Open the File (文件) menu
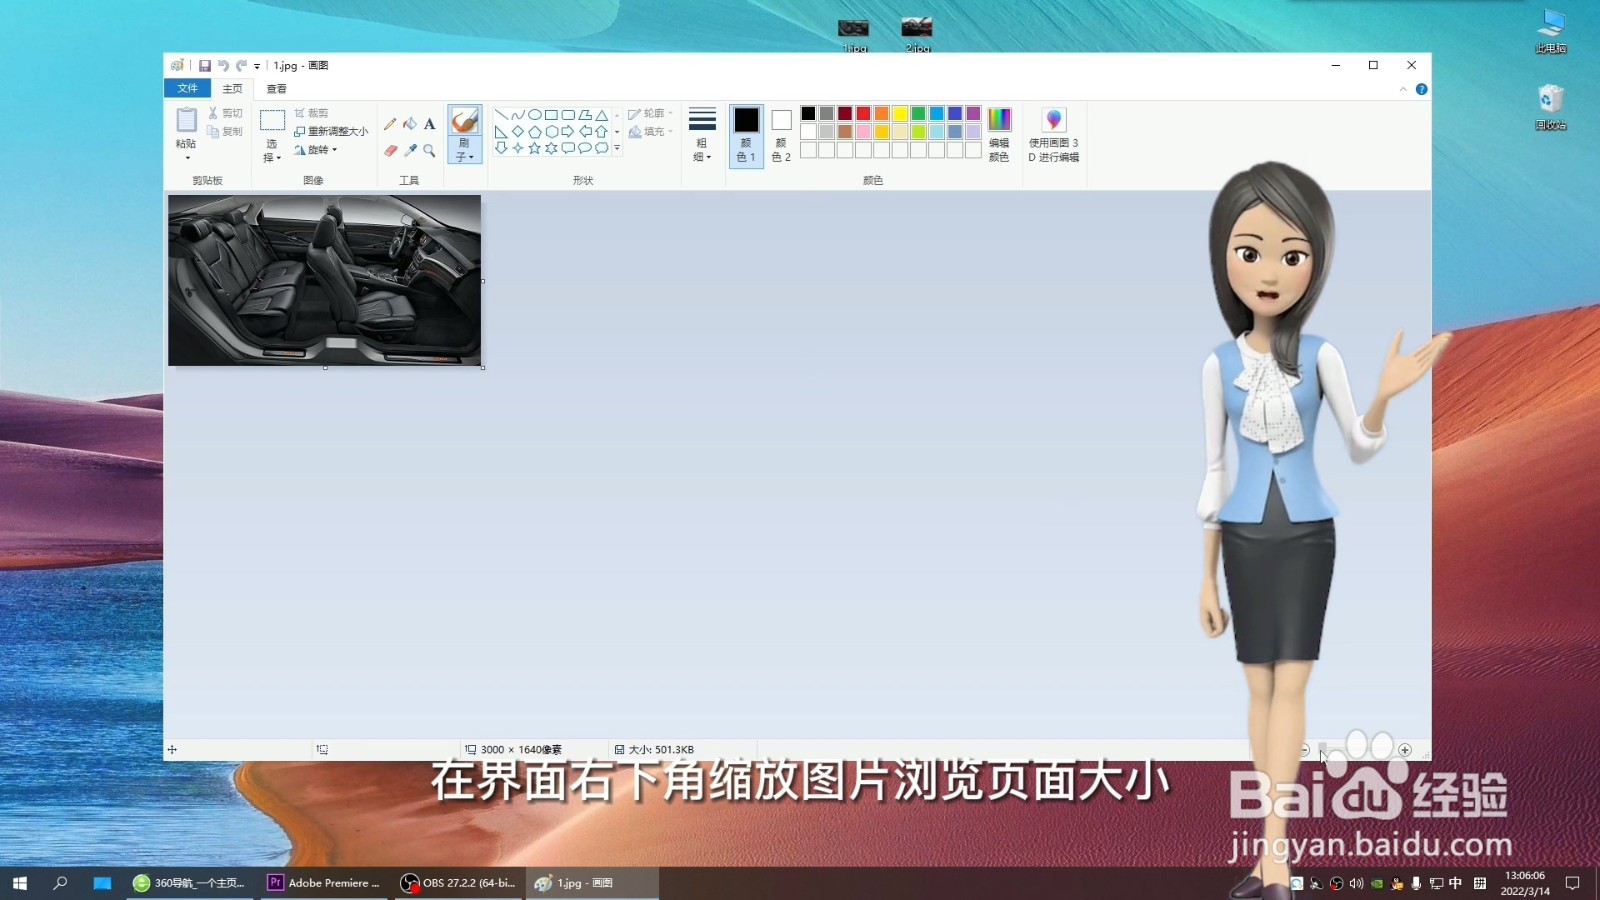 tap(188, 89)
